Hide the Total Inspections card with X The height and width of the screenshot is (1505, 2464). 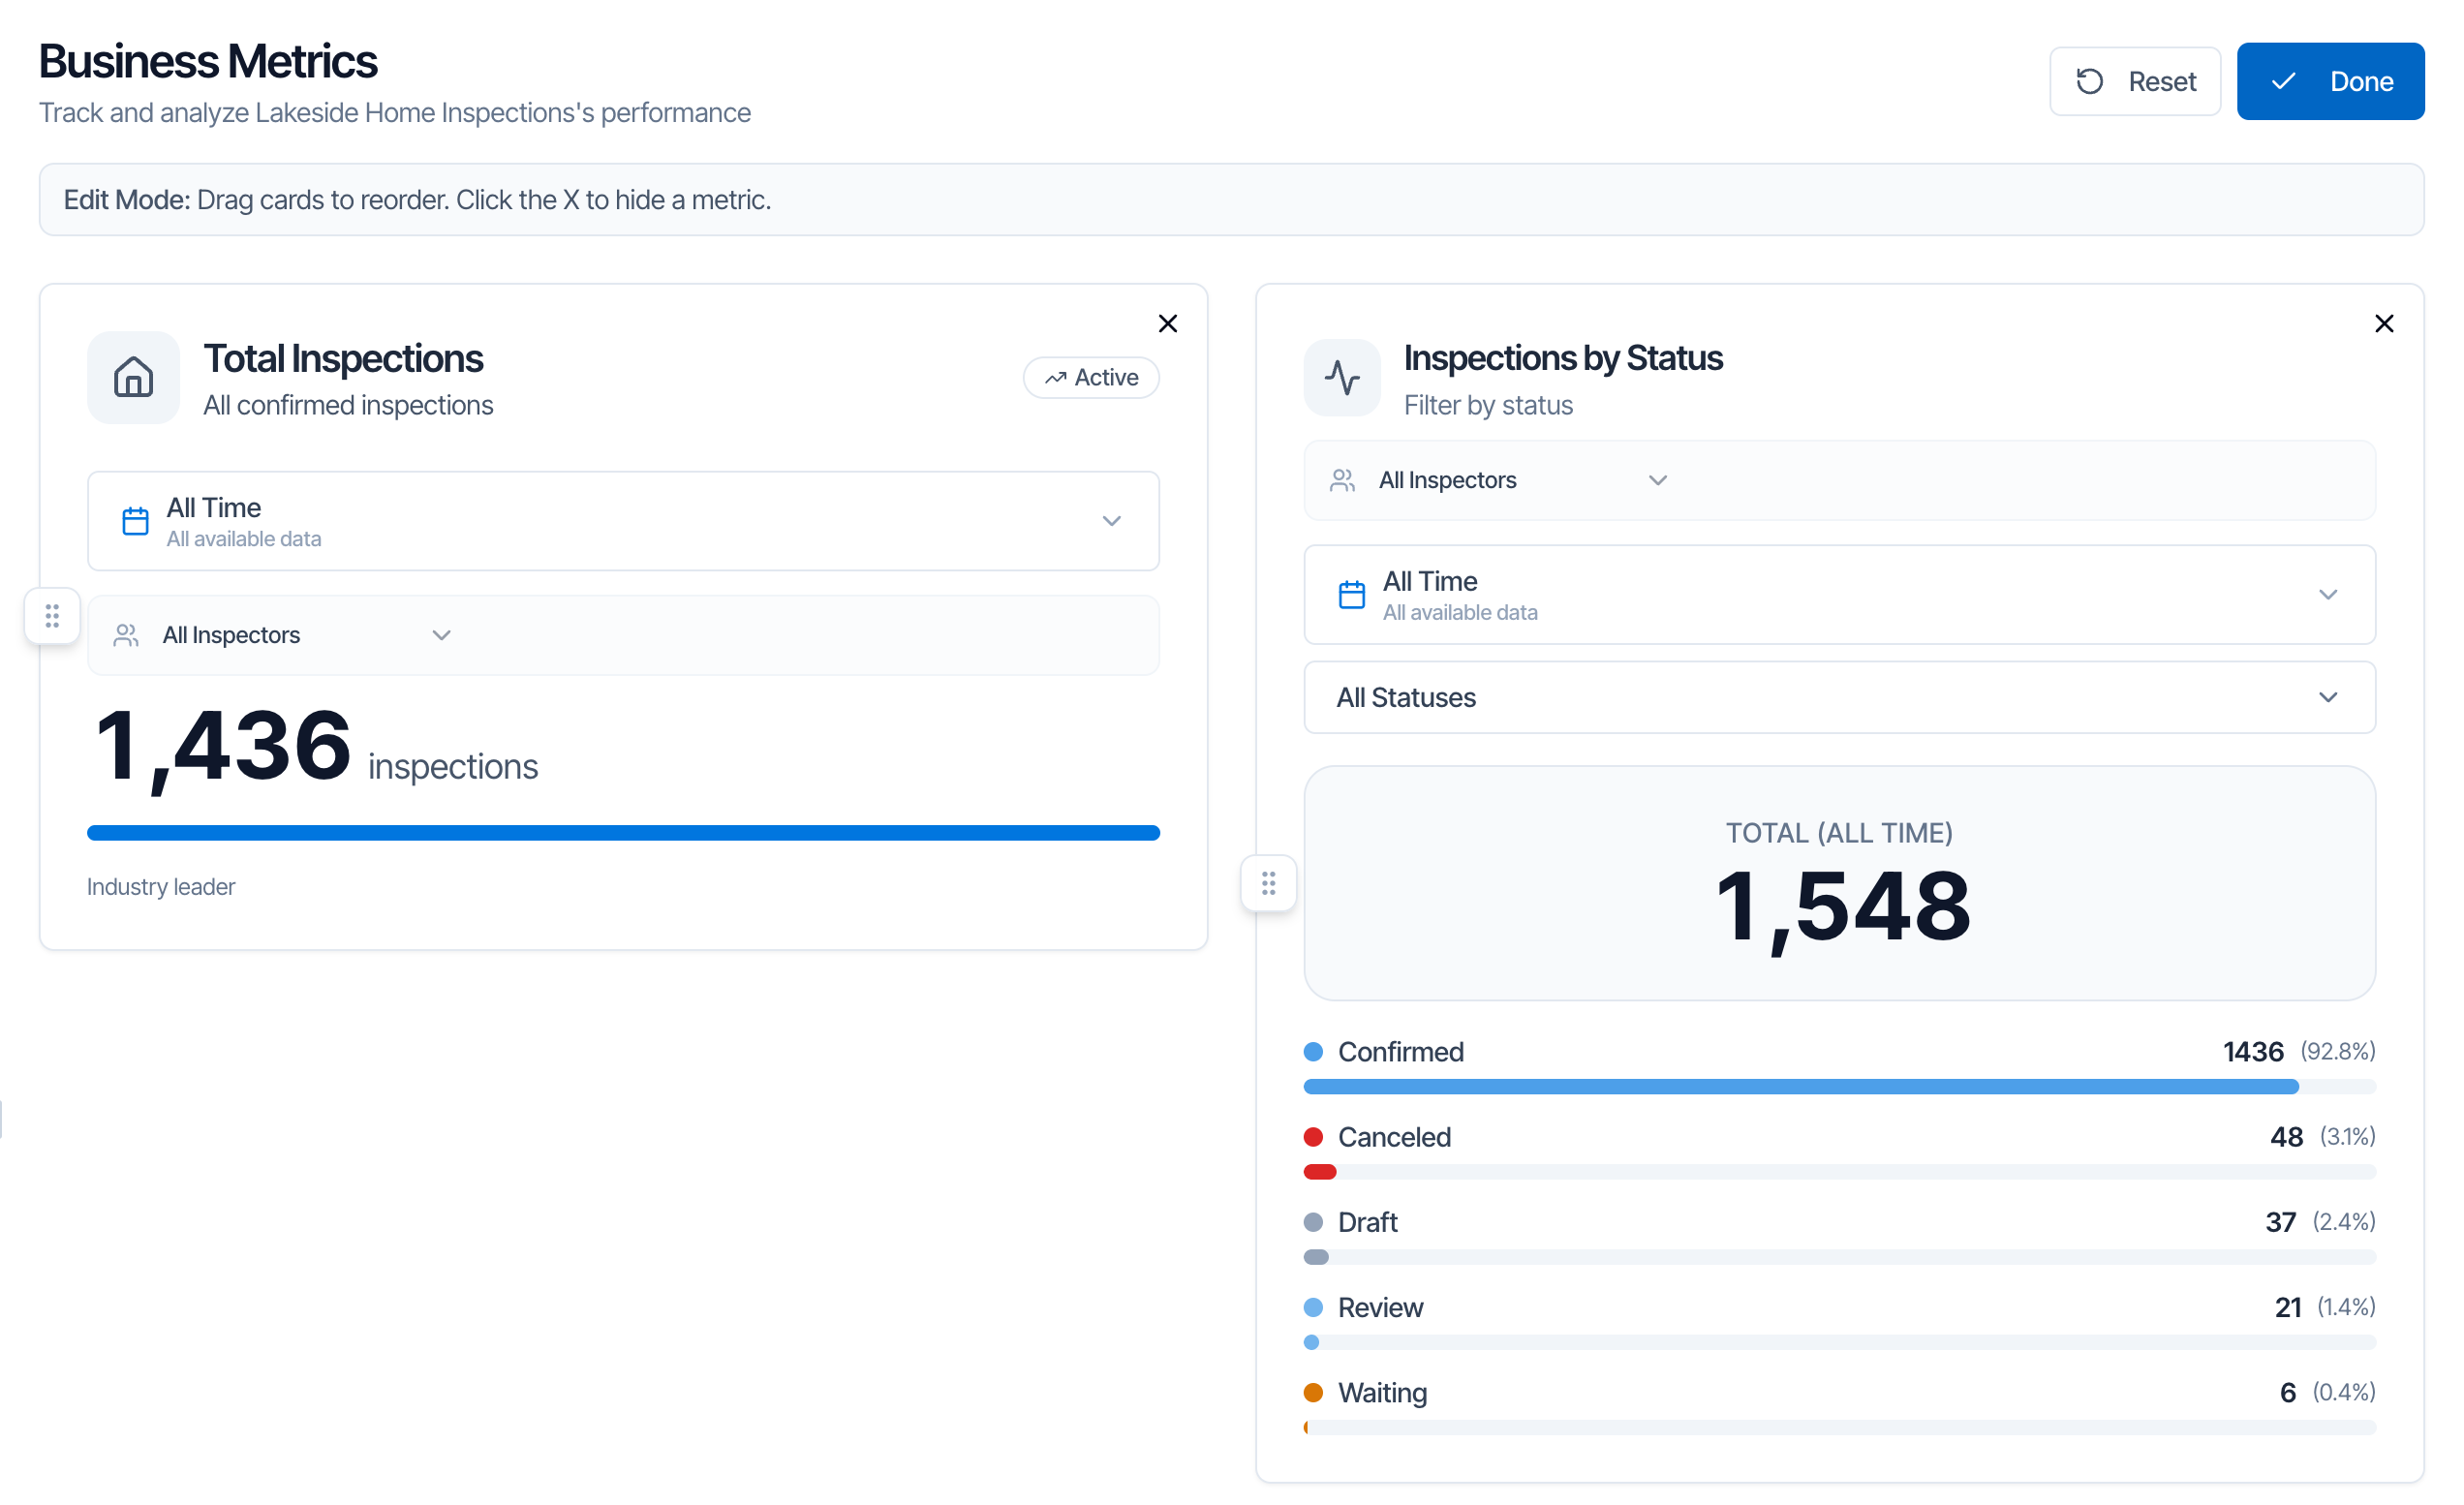tap(1167, 323)
